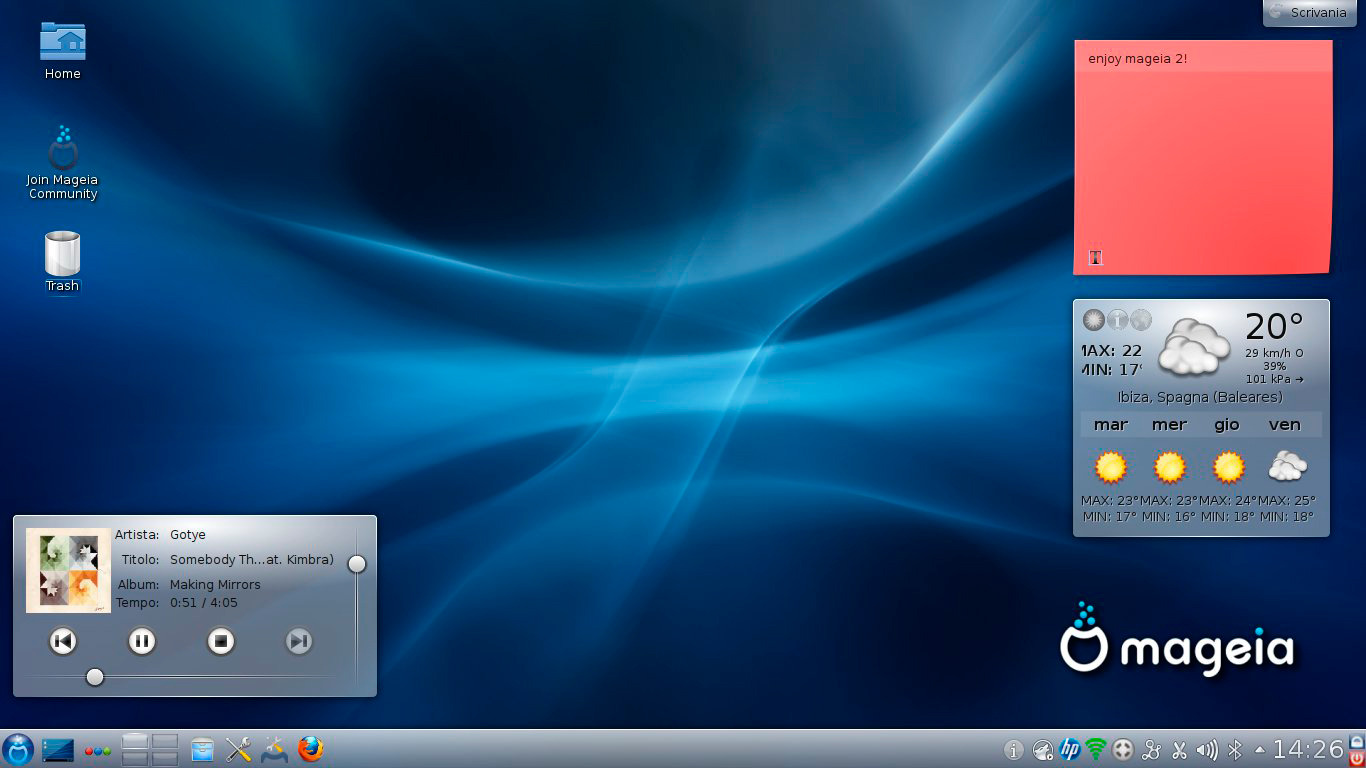1366x768 pixels.
Task: Launch Firefox from the taskbar
Action: 311,749
